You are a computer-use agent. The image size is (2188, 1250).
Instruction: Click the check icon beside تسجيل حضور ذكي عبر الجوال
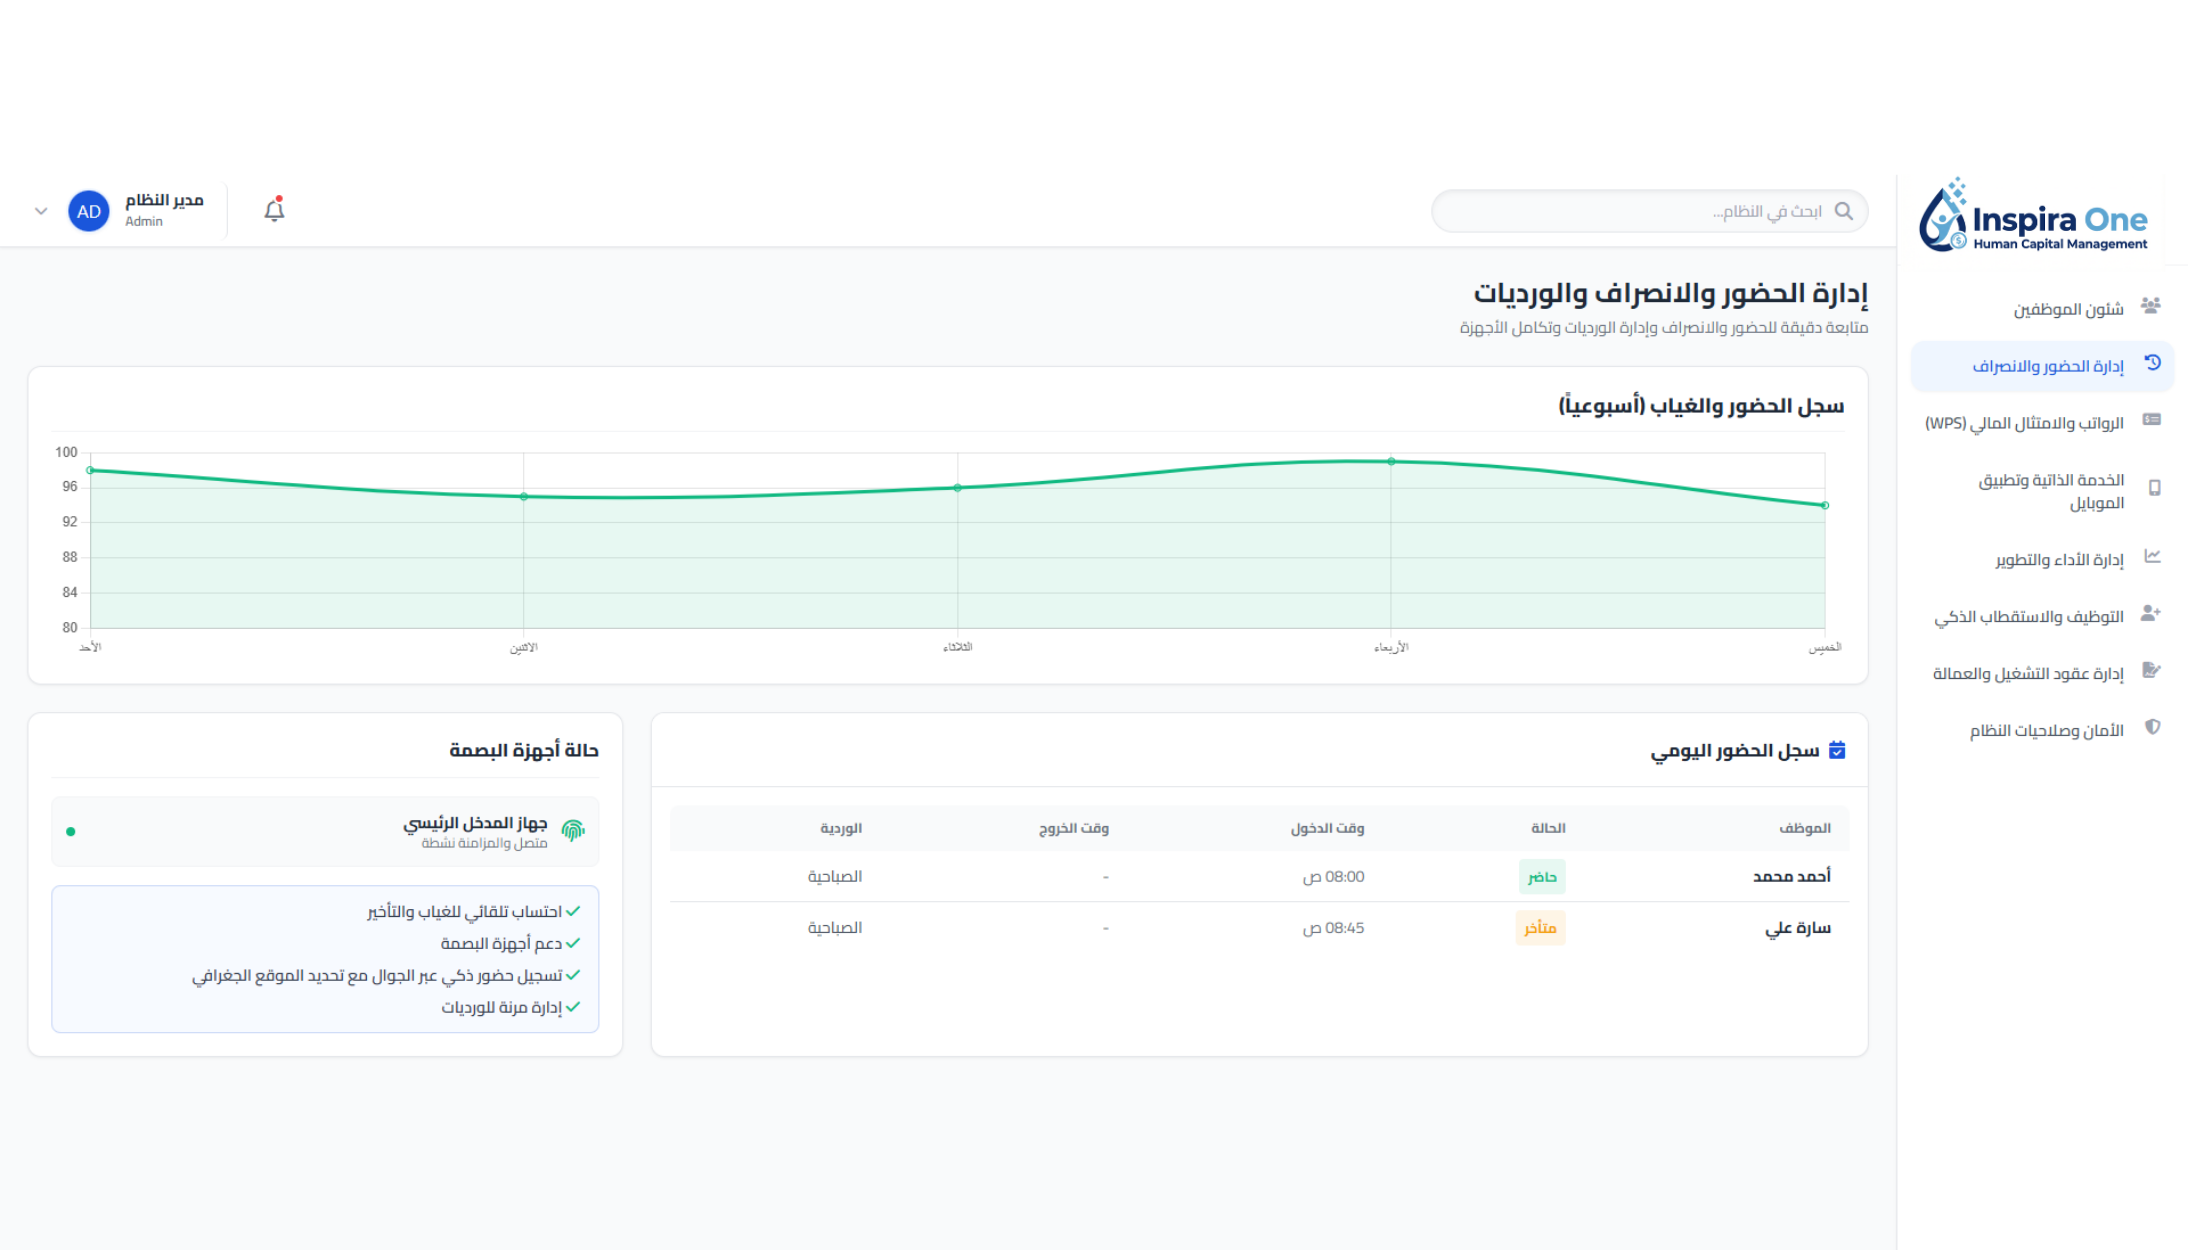pos(573,975)
